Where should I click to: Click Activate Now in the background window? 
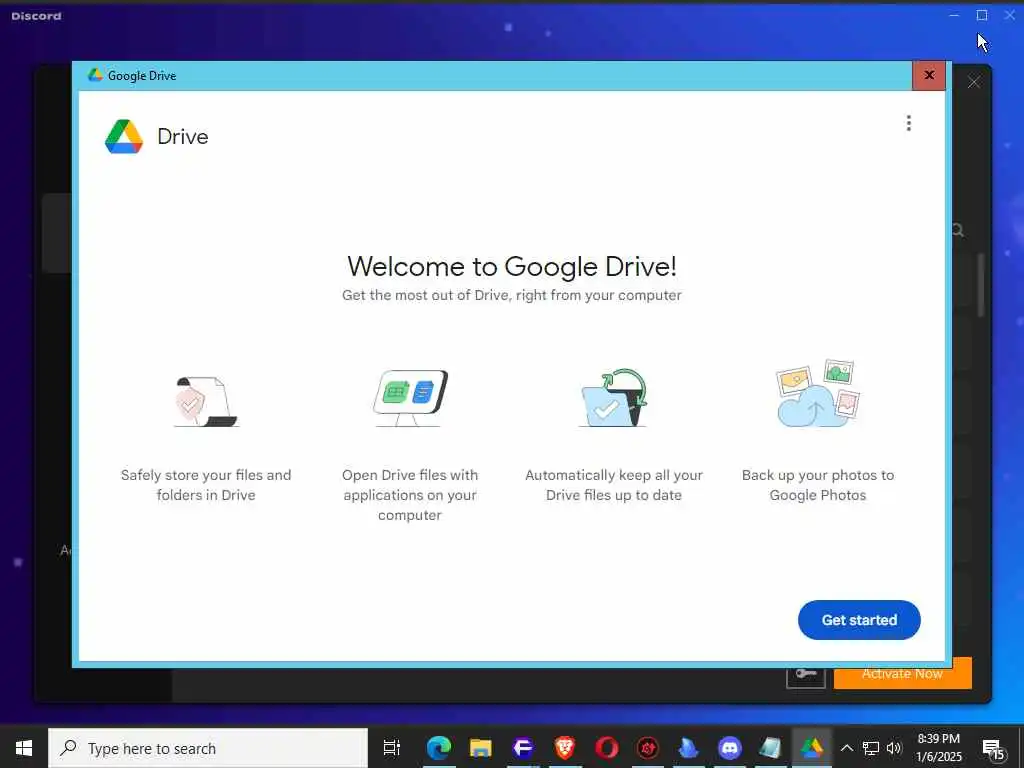point(903,675)
